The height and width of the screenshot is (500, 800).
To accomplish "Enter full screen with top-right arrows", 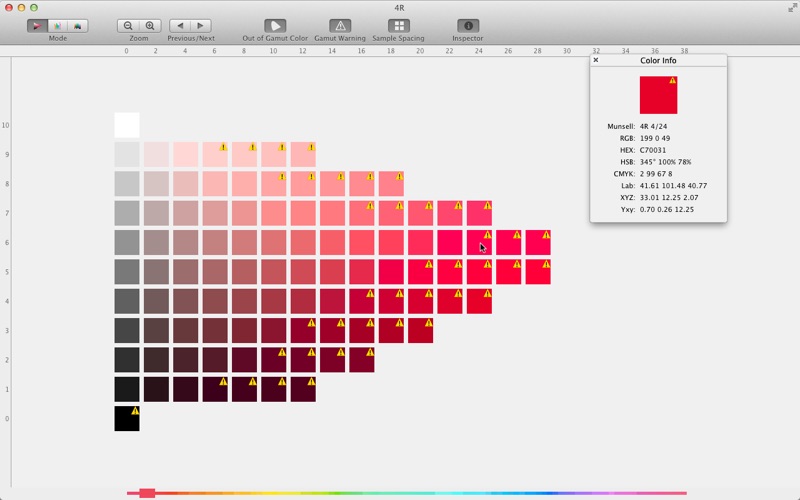I will 792,8.
